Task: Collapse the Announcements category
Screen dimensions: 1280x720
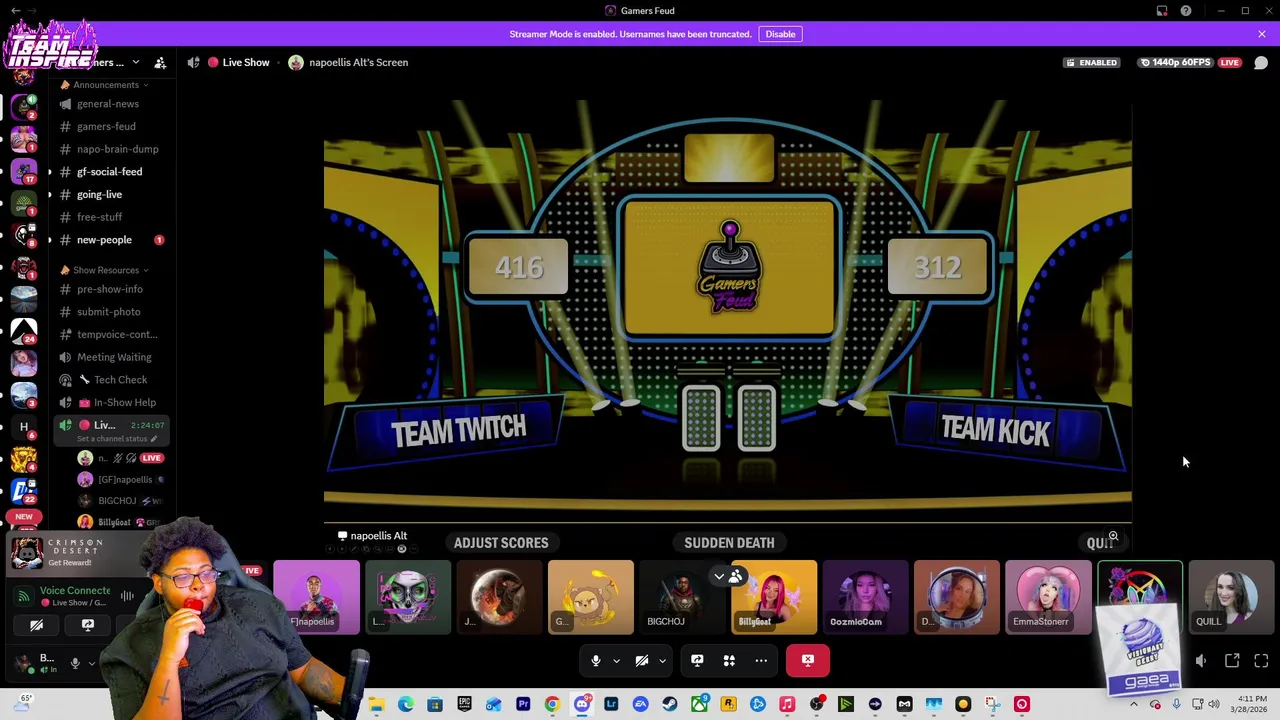Action: click(105, 85)
